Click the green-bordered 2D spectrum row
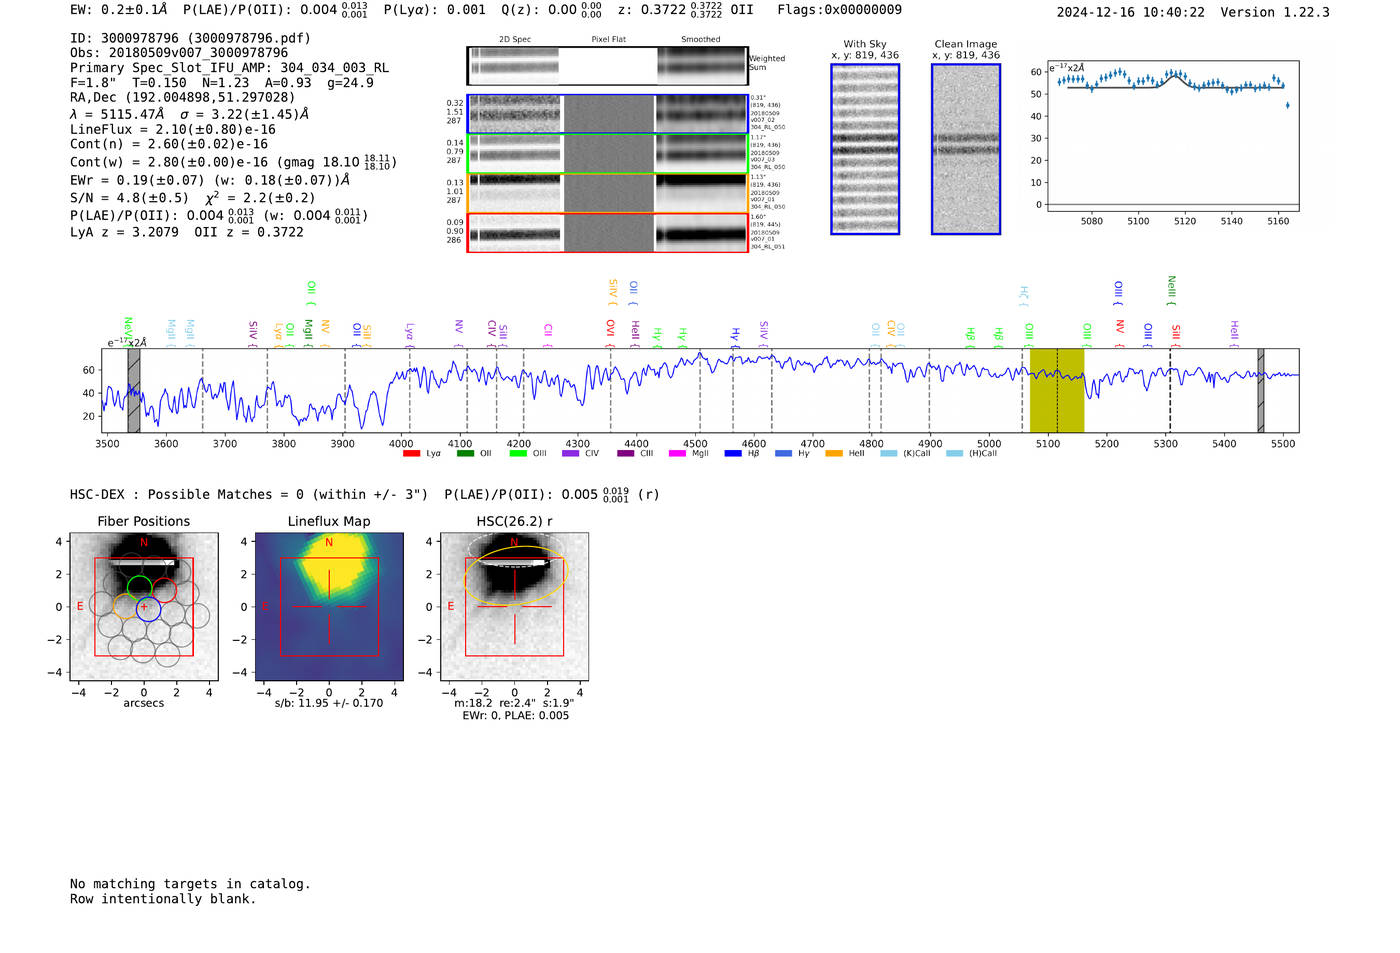The image size is (1400, 953). [608, 154]
